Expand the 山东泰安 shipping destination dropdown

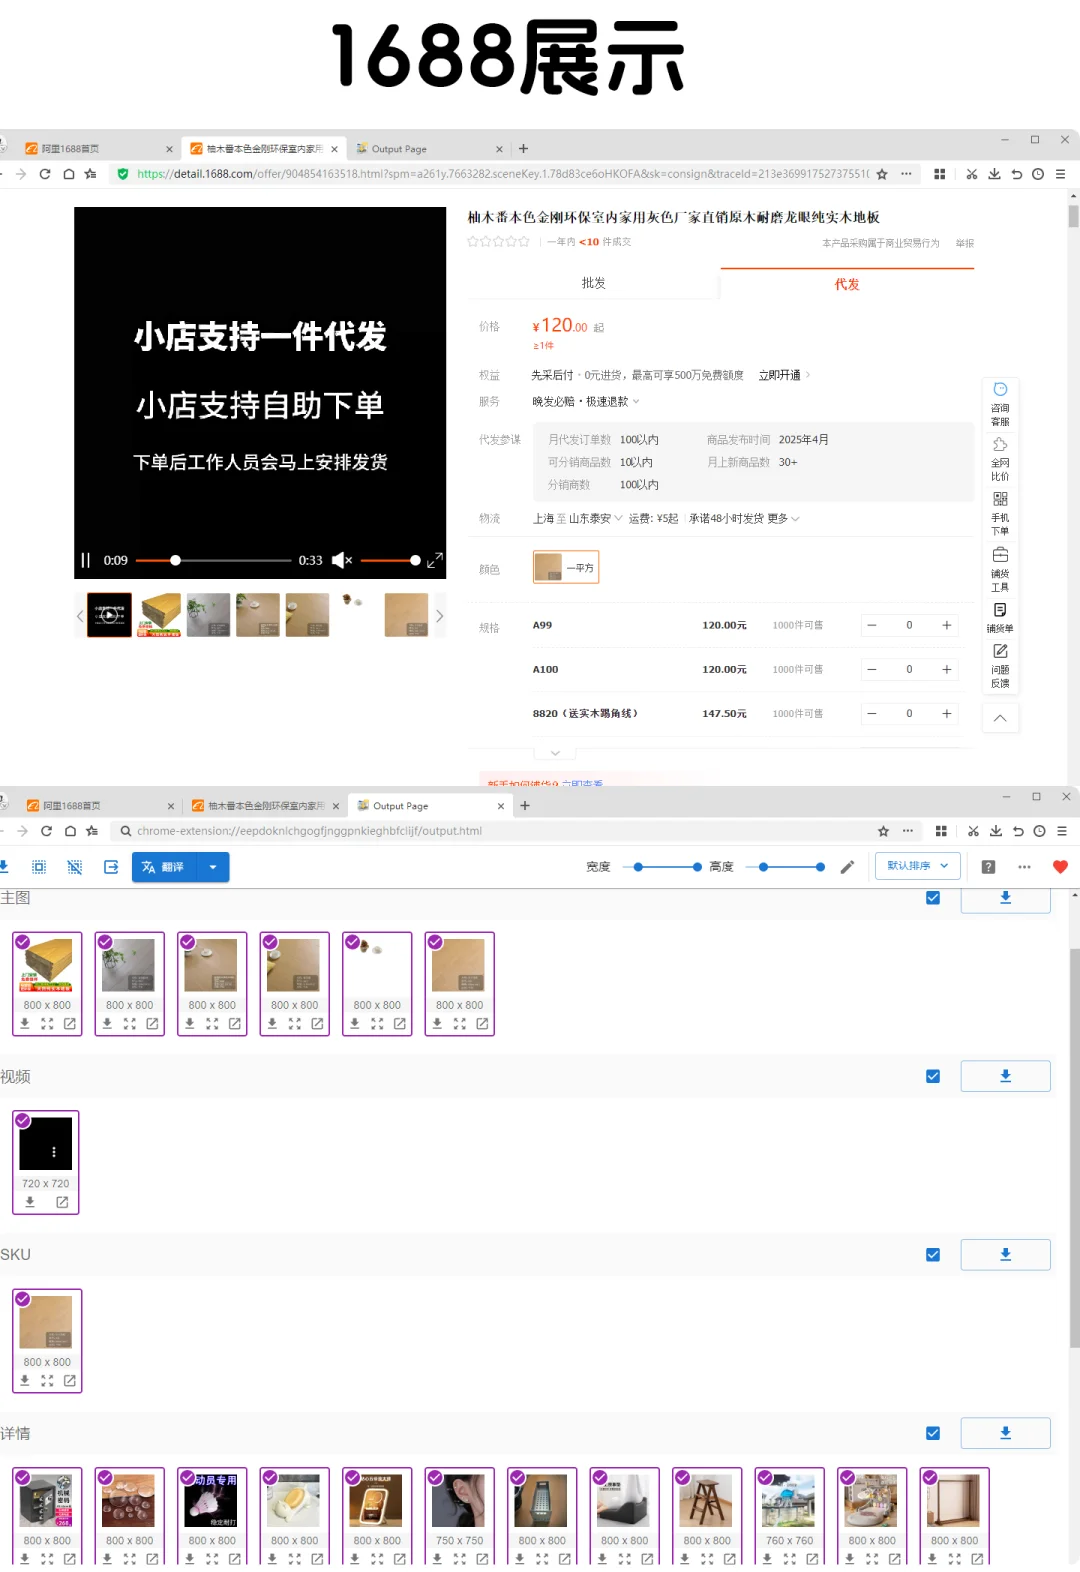[x=618, y=518]
